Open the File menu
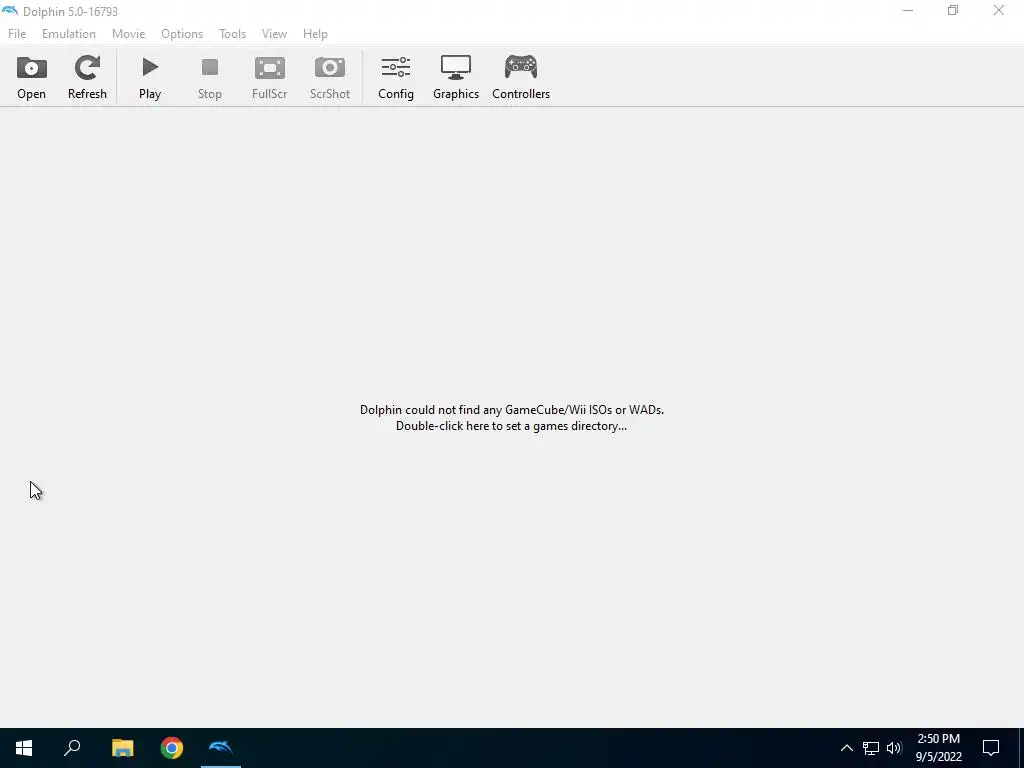Screen dimensions: 1024x768 point(17,34)
